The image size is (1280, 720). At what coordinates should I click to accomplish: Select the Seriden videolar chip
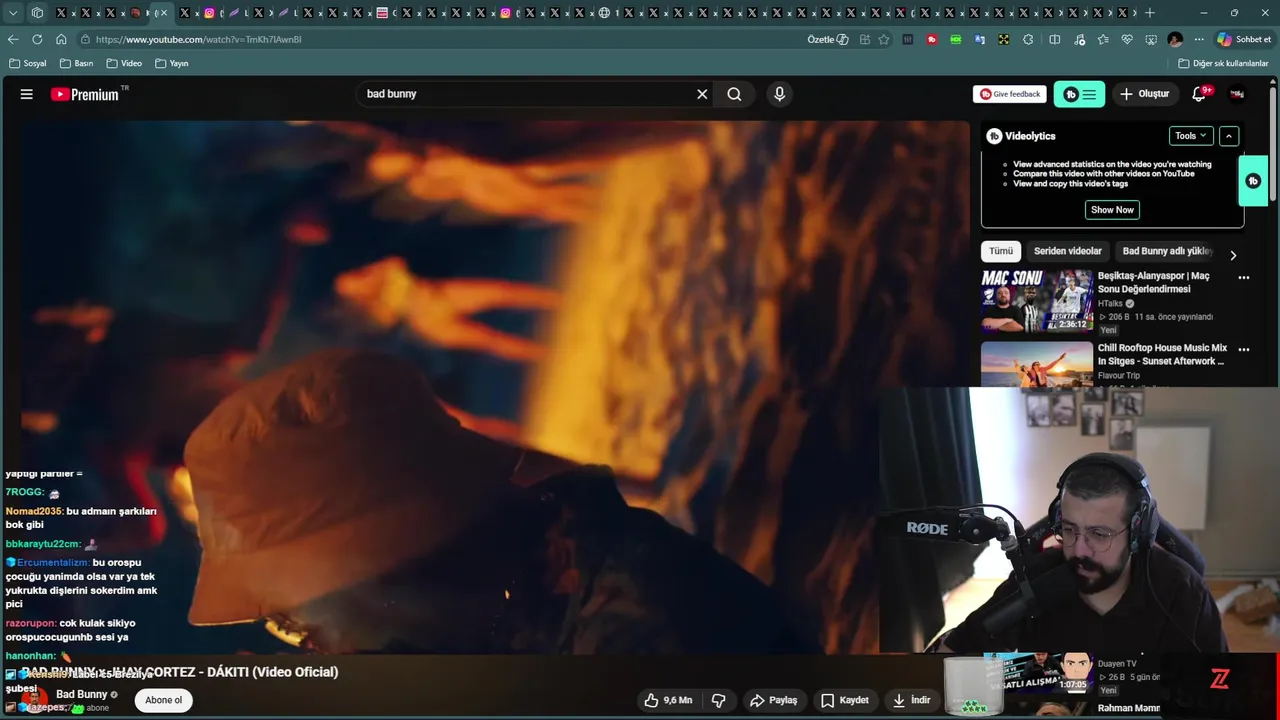(1067, 251)
